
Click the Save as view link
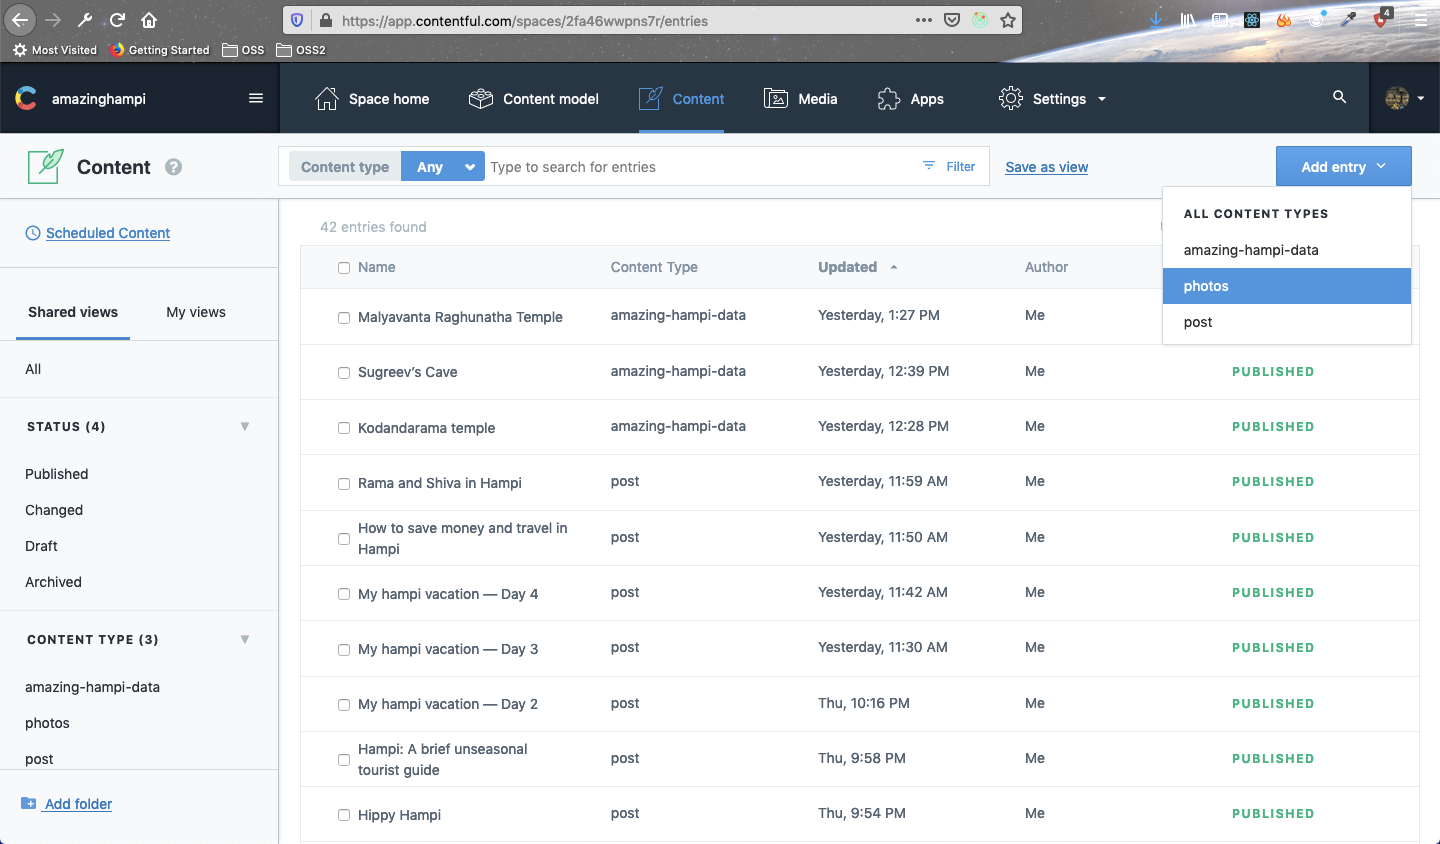pyautogui.click(x=1047, y=167)
